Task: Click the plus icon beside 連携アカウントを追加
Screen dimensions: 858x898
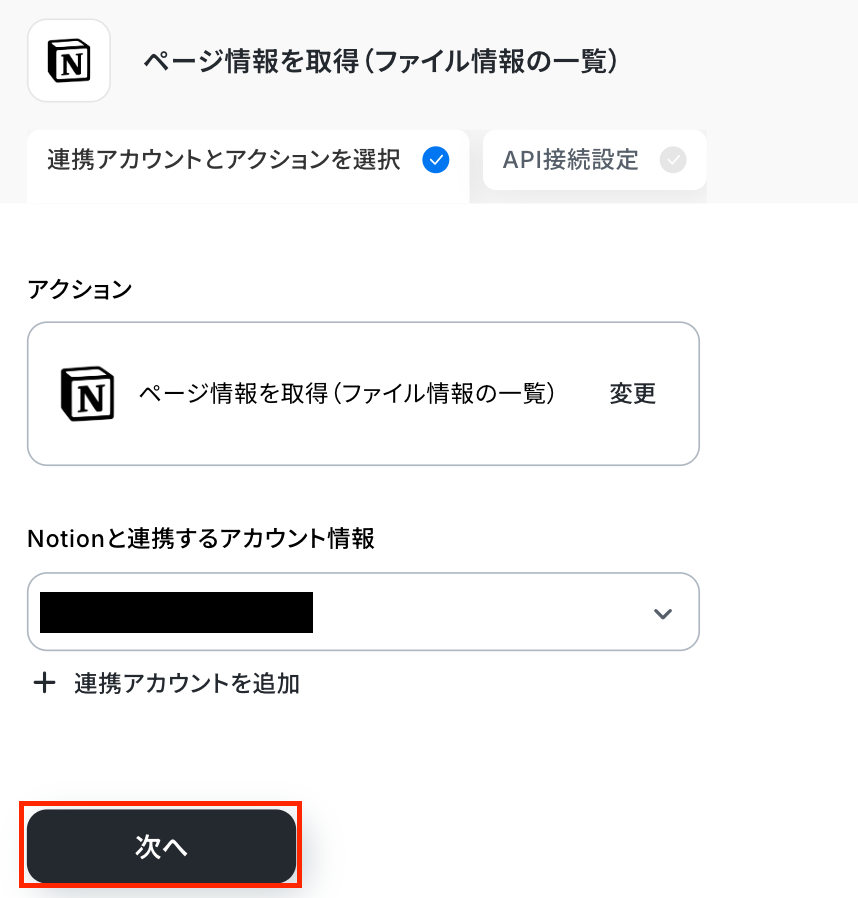Action: click(44, 684)
